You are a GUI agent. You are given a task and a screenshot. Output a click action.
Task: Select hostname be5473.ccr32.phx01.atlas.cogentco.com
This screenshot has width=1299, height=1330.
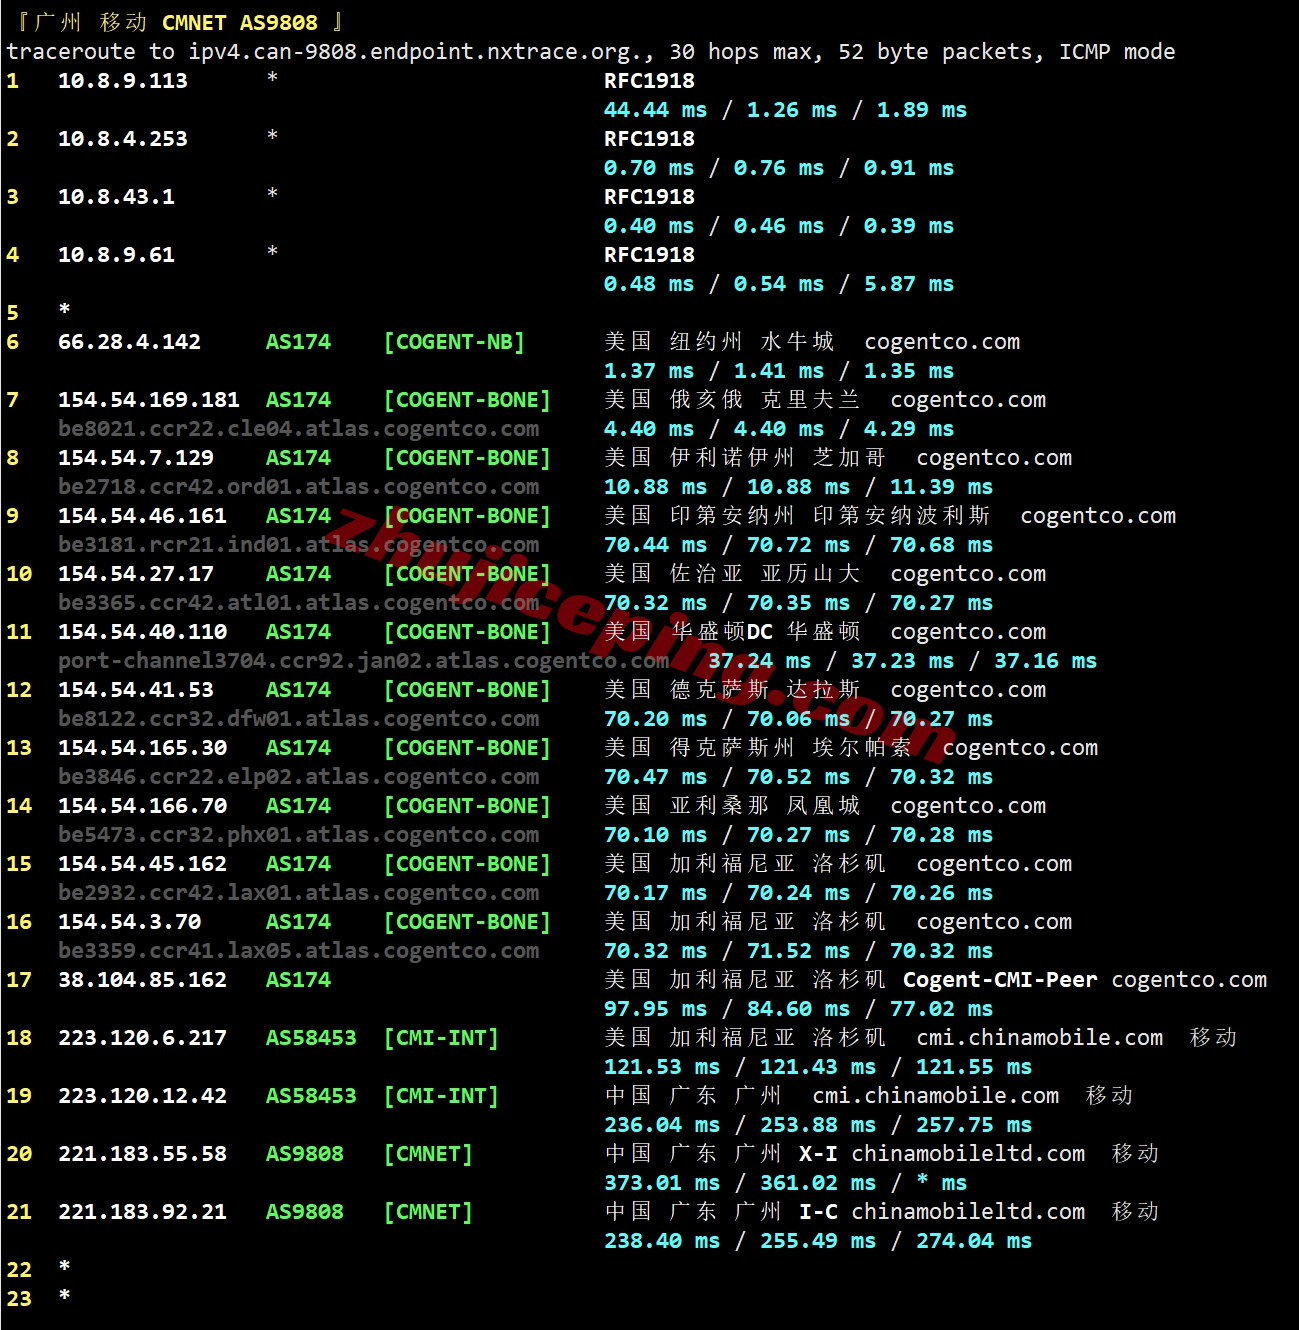pos(298,835)
